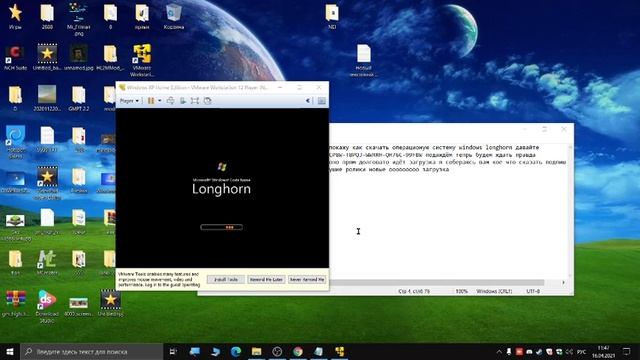
Task: Open the unnamed.jpg desktop file
Action: [x=79, y=58]
